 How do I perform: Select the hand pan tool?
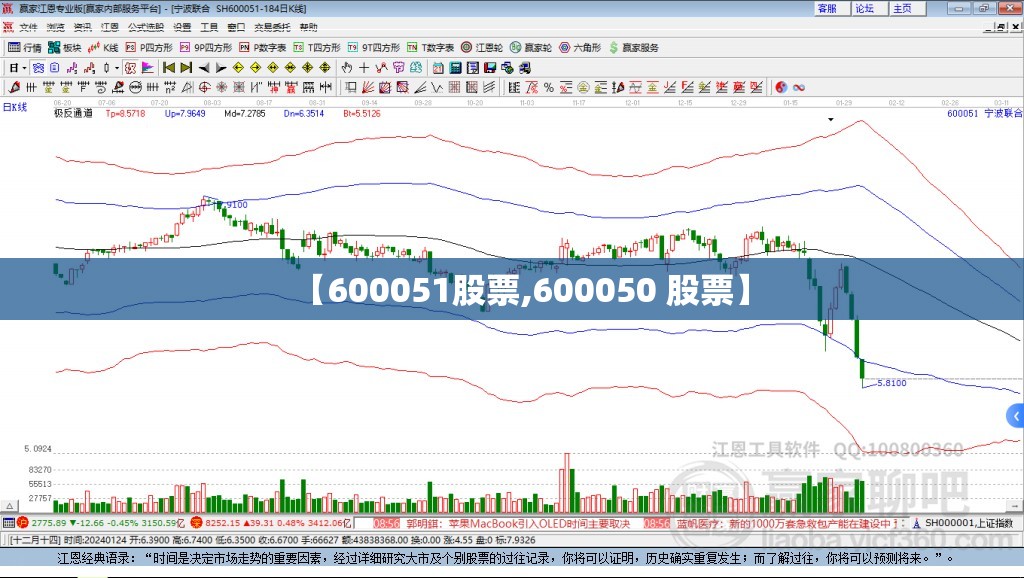click(x=347, y=67)
